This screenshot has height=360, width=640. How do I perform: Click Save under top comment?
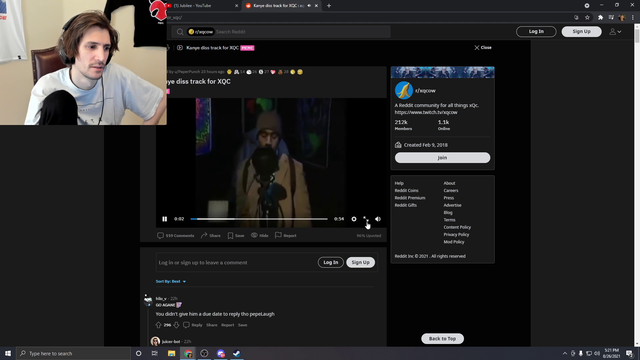pyautogui.click(x=242, y=325)
